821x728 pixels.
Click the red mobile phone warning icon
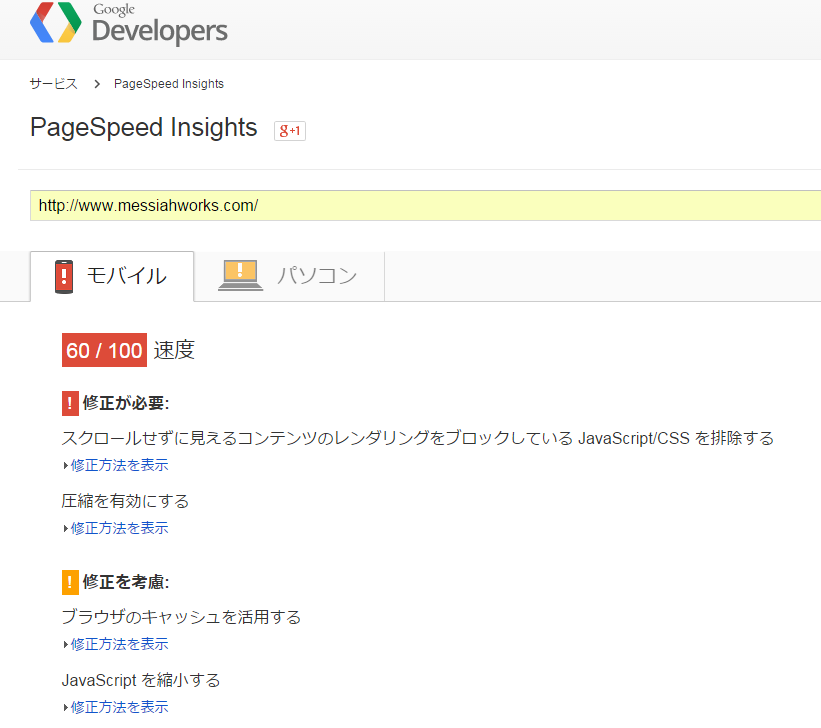tap(64, 277)
